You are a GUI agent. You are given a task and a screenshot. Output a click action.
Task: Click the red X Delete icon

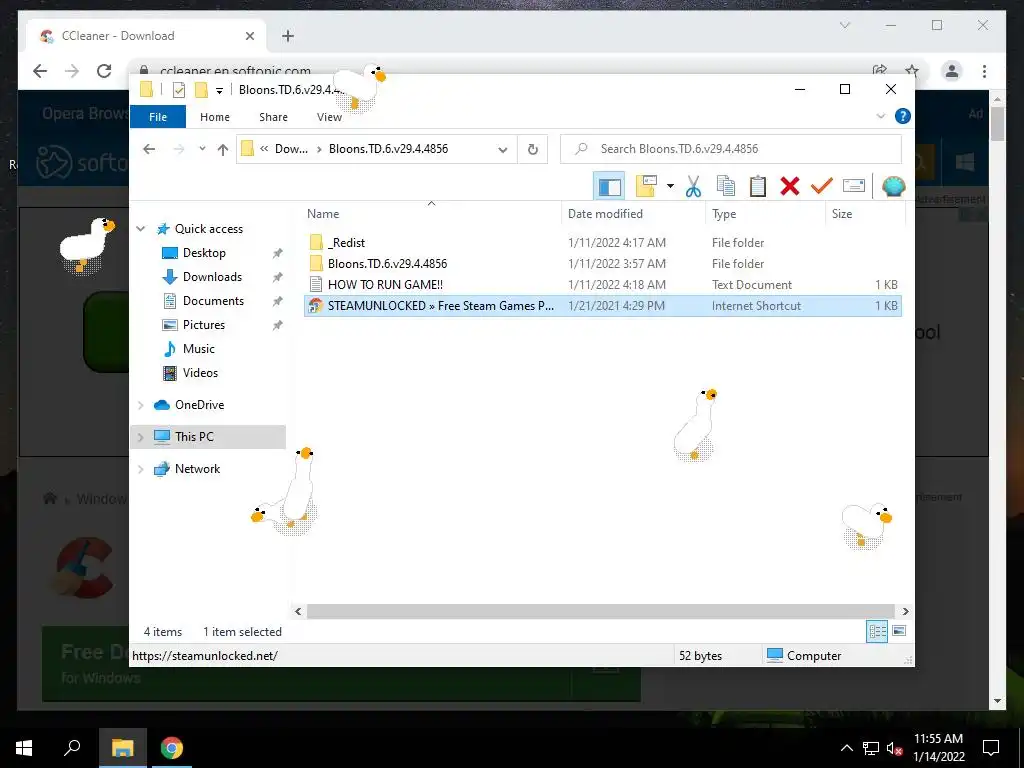[790, 187]
